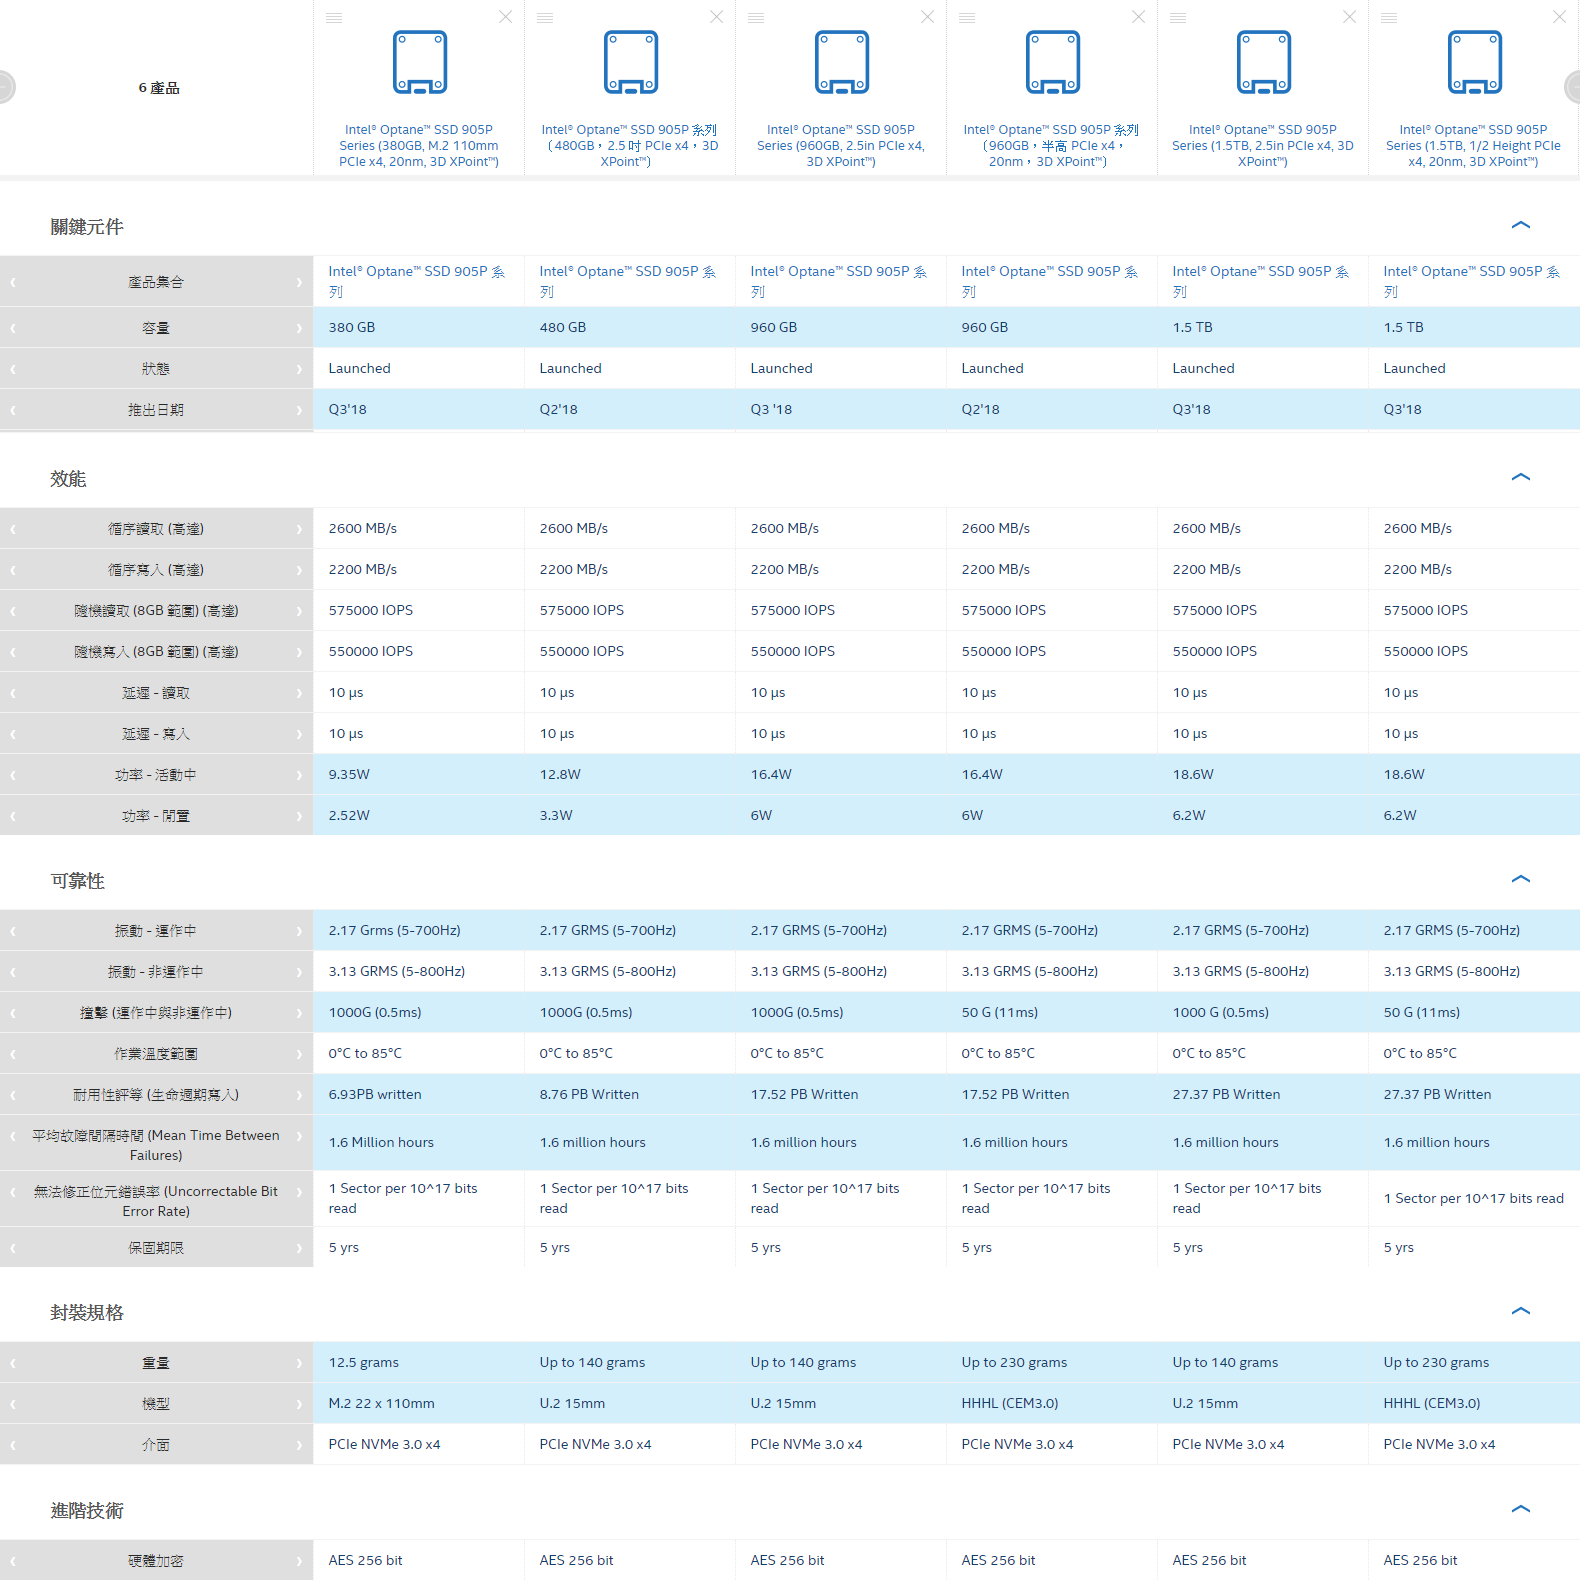Remove the 960GB half-height SSD from comparison
The width and height of the screenshot is (1580, 1580).
[1138, 17]
